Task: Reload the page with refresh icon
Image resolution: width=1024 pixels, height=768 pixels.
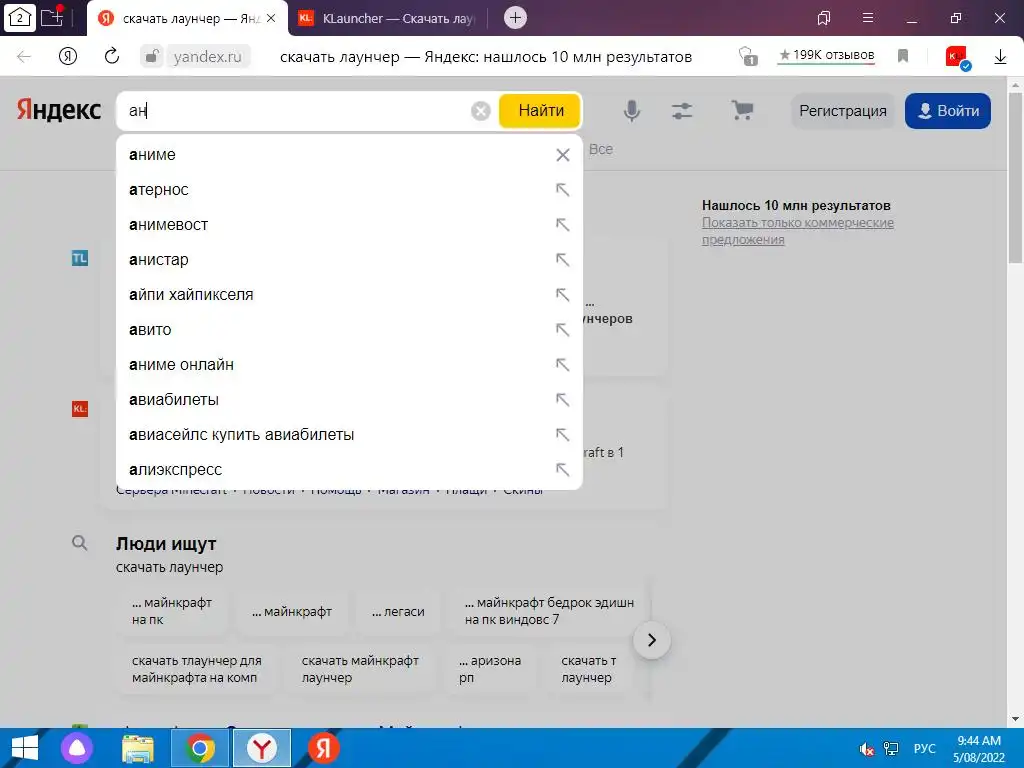Action: pos(112,57)
